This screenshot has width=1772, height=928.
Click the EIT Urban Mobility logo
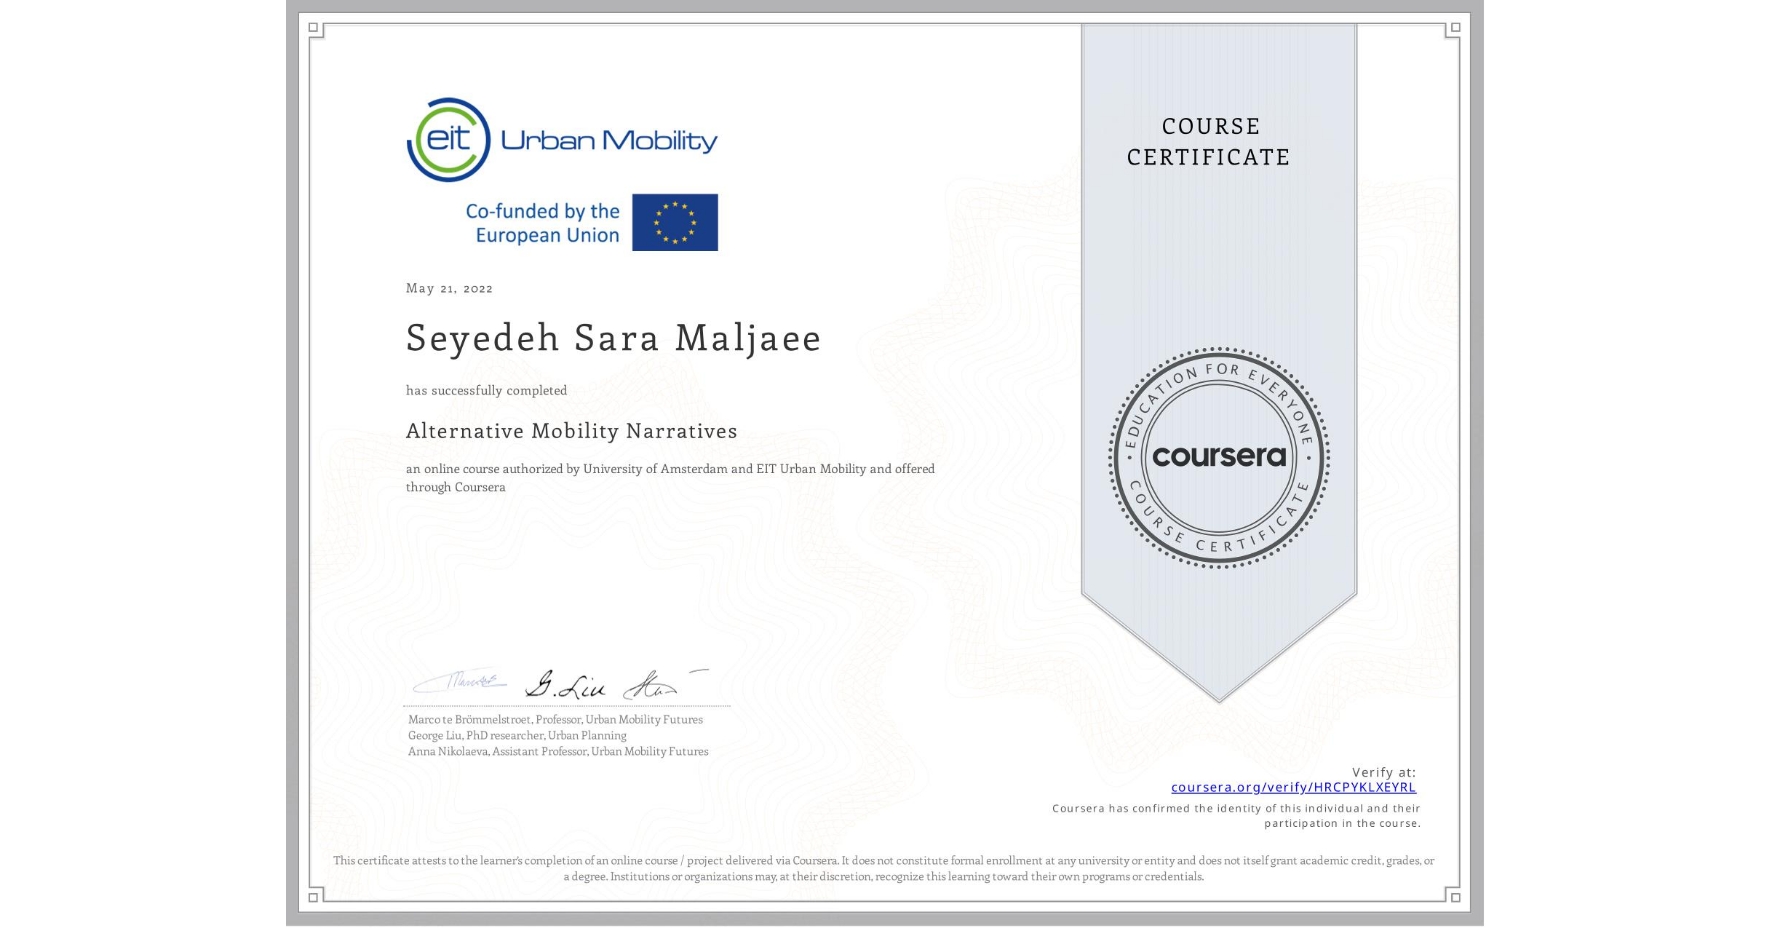click(561, 139)
